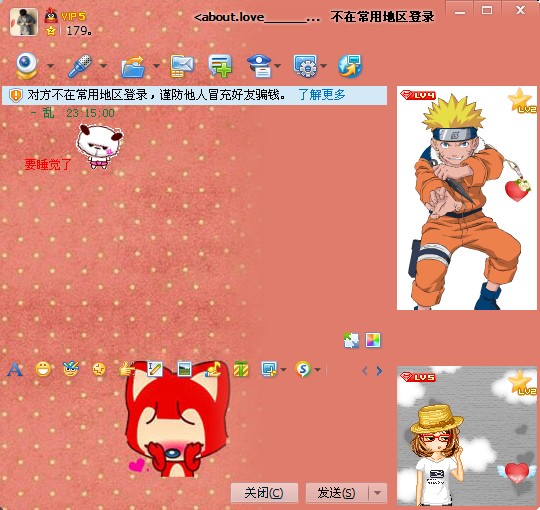Minimize the chat window
The image size is (540, 510).
point(460,11)
